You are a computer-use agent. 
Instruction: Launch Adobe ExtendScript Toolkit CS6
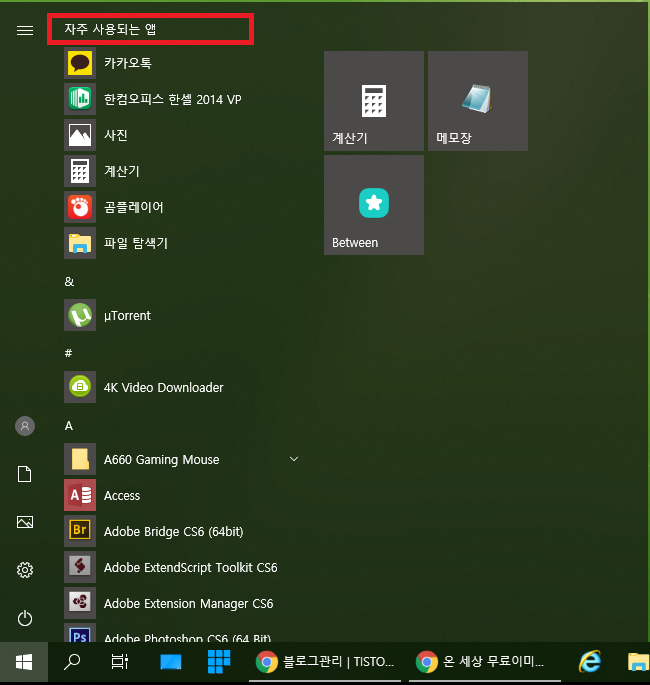181,567
